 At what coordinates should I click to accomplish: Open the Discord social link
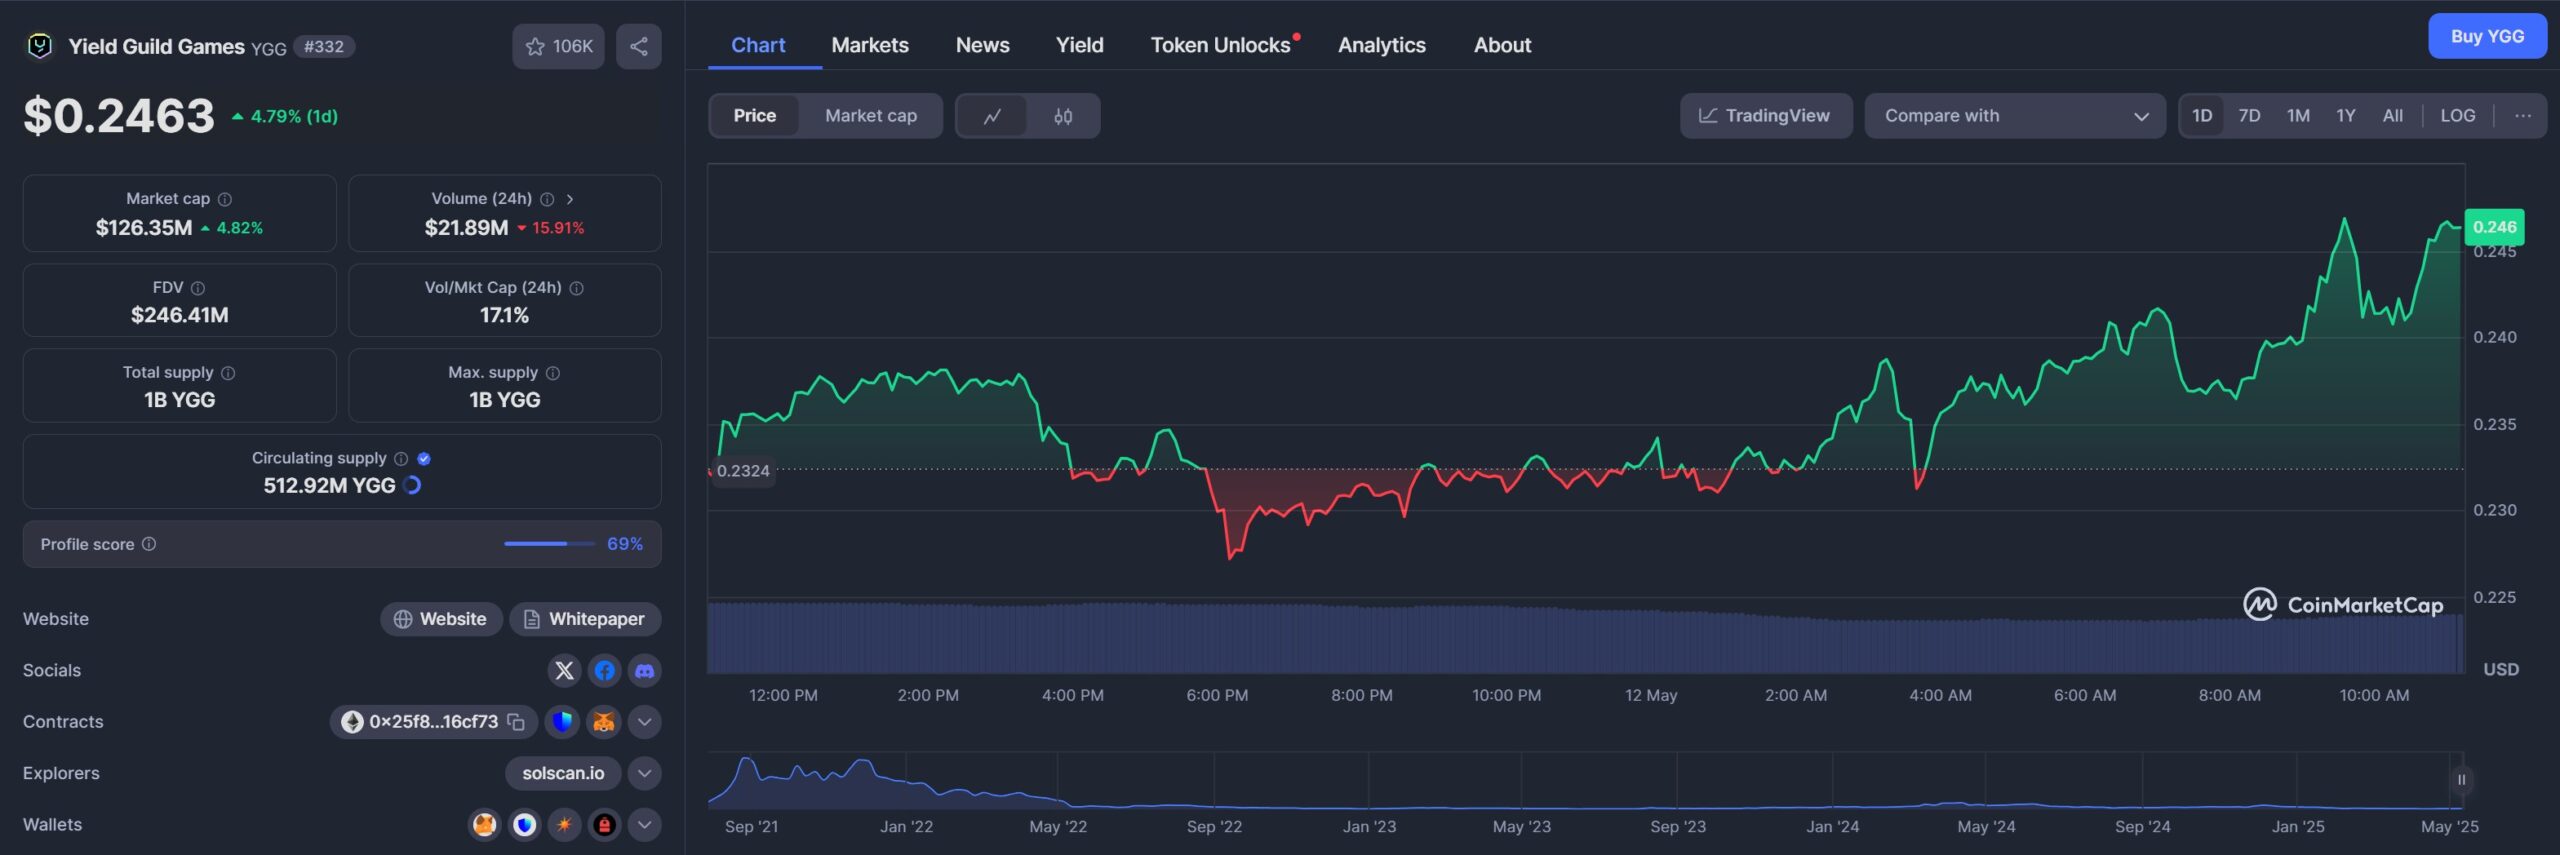coord(645,671)
